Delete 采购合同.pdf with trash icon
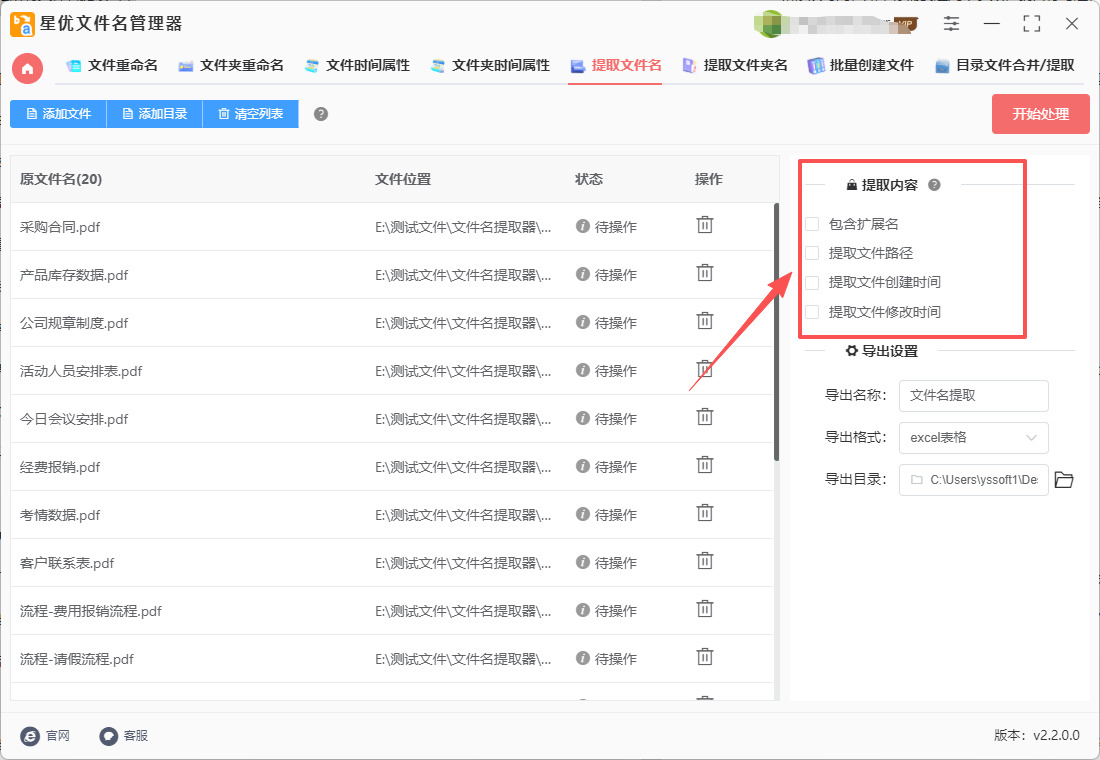The height and width of the screenshot is (760, 1100). 705,225
